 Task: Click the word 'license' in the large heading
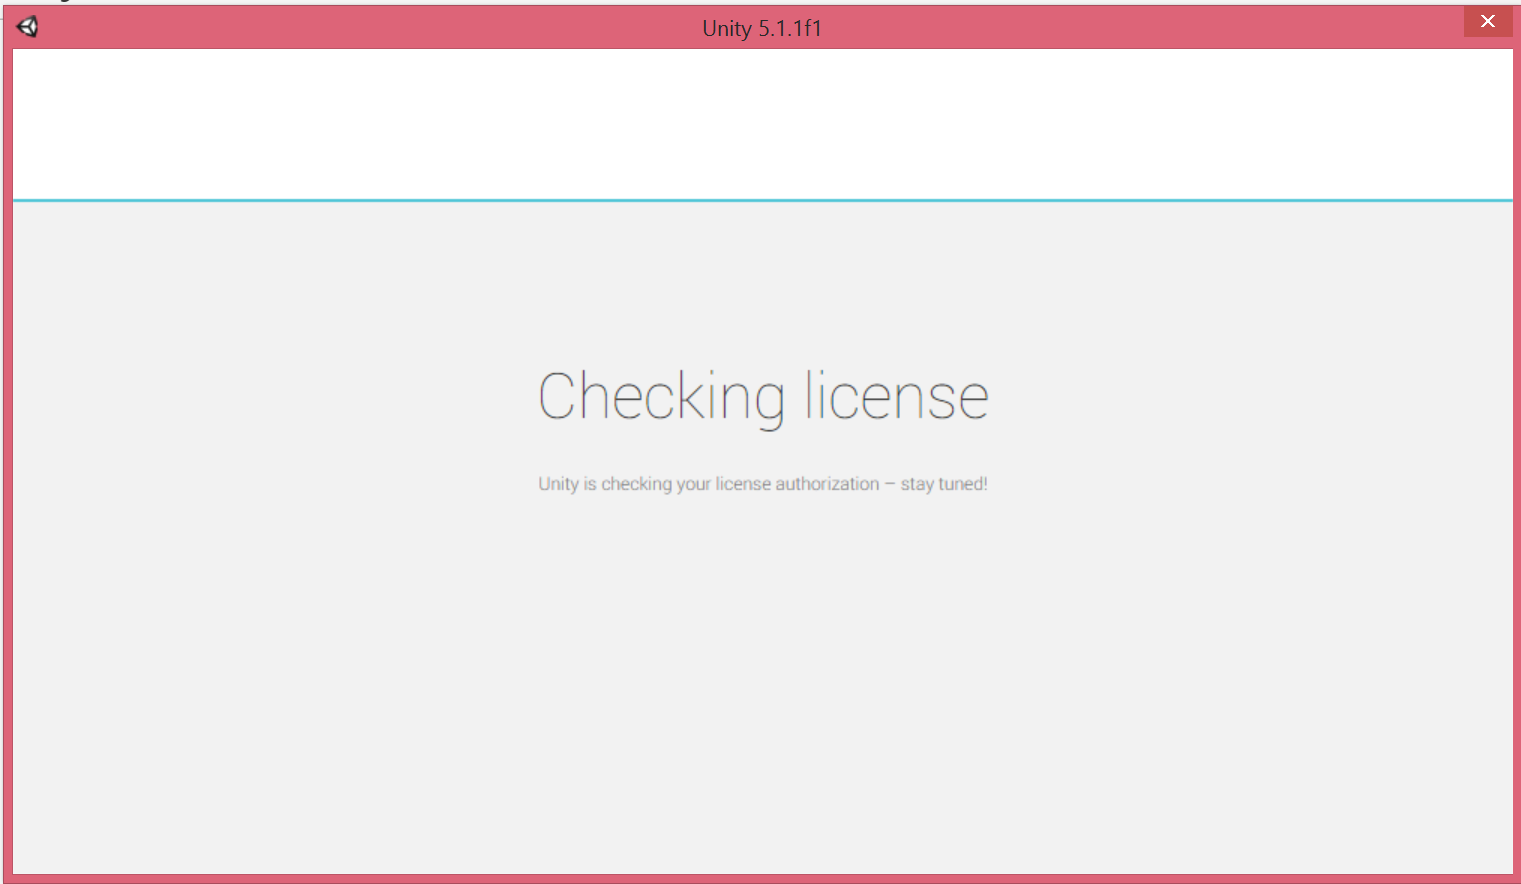[x=897, y=397]
